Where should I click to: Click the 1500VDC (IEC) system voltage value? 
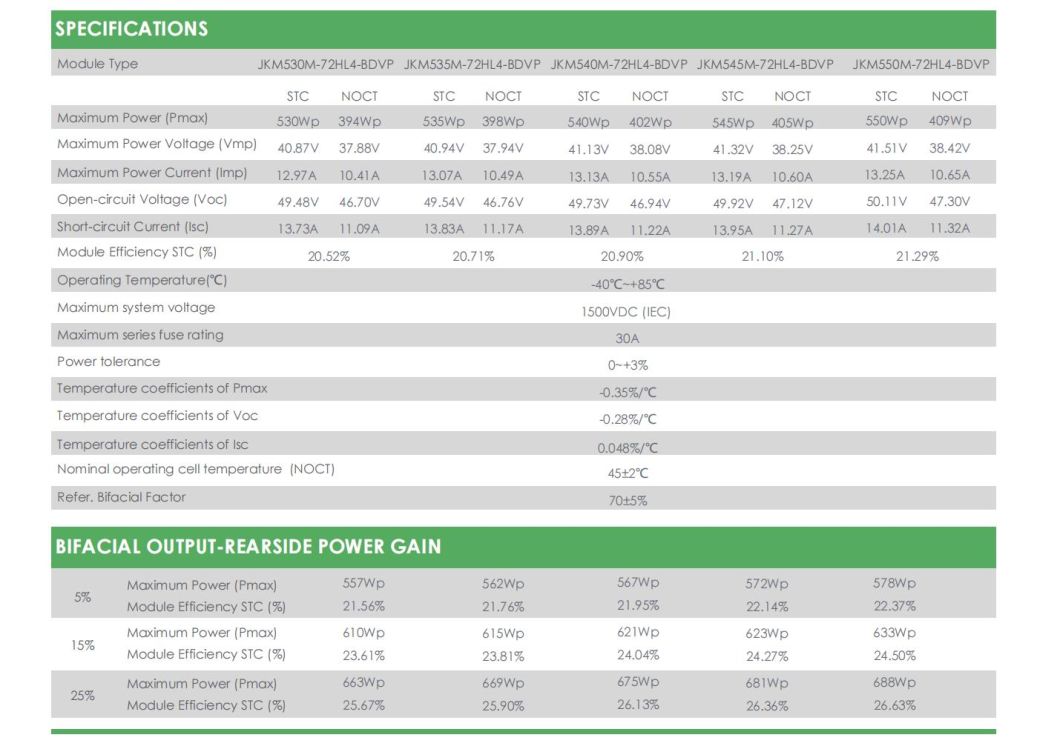pyautogui.click(x=626, y=312)
